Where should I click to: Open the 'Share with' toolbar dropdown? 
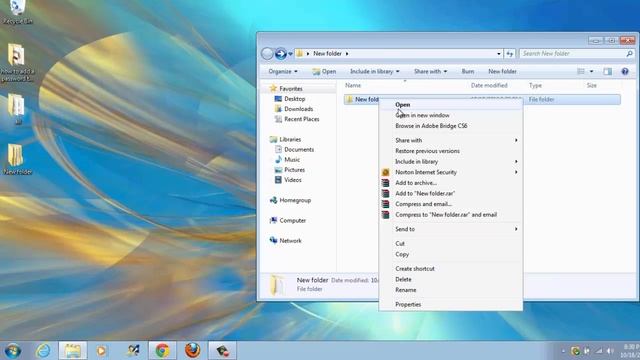click(x=430, y=71)
